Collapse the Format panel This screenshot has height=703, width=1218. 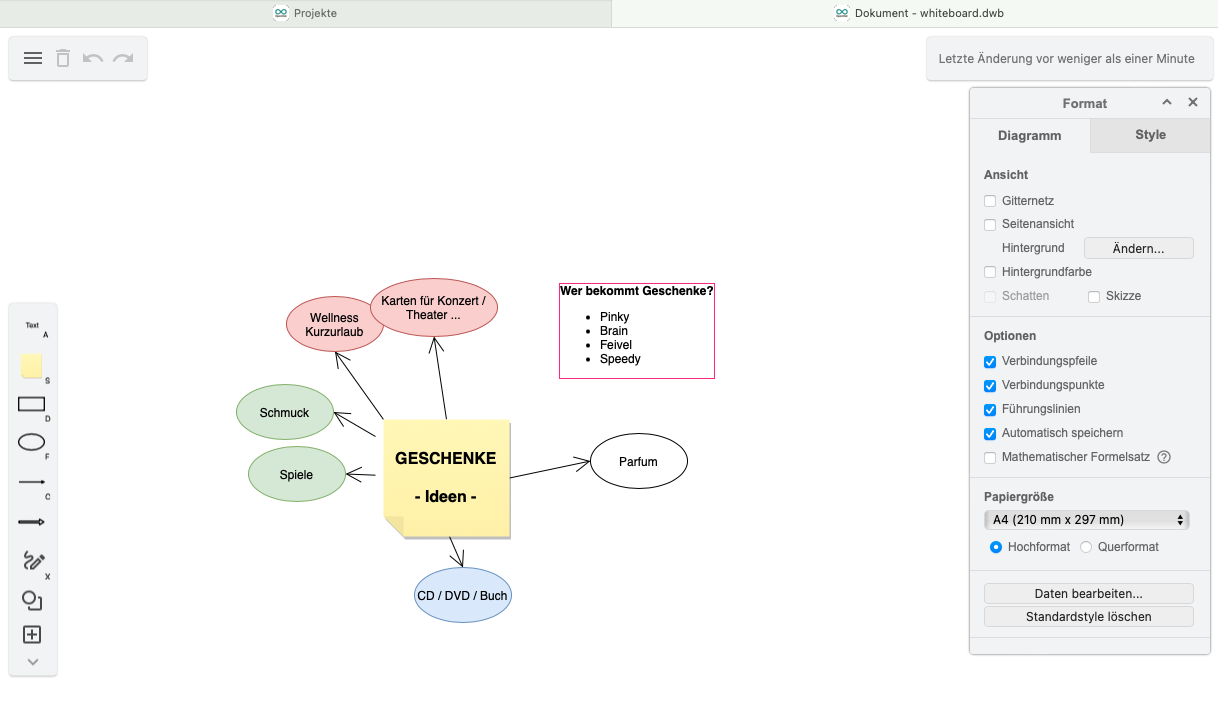[1166, 103]
